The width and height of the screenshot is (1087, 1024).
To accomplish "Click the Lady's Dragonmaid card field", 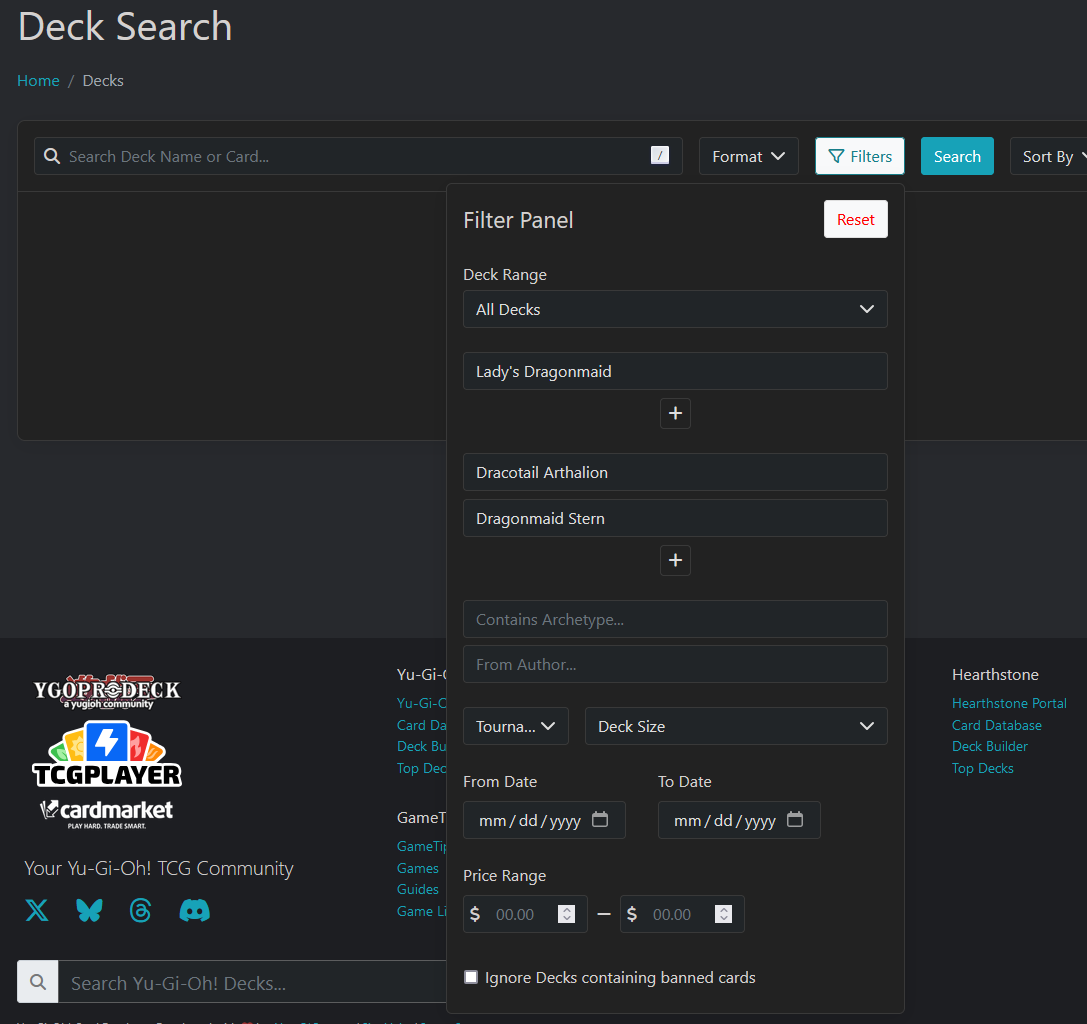I will pos(675,371).
